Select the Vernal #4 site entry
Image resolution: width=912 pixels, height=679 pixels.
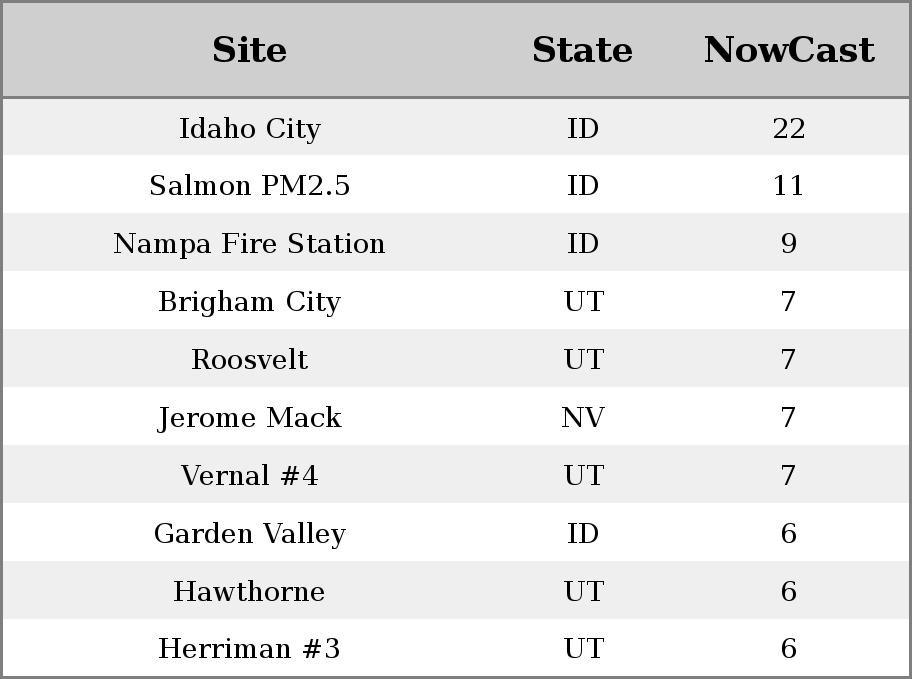click(250, 475)
